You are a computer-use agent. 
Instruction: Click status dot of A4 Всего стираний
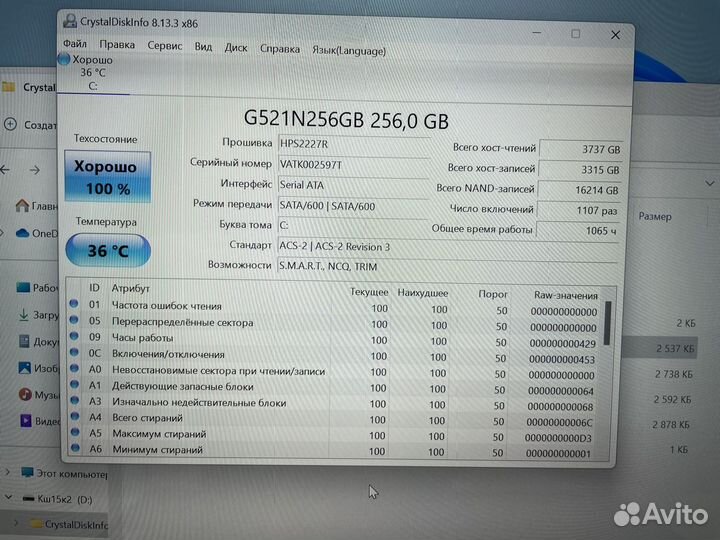[75, 416]
